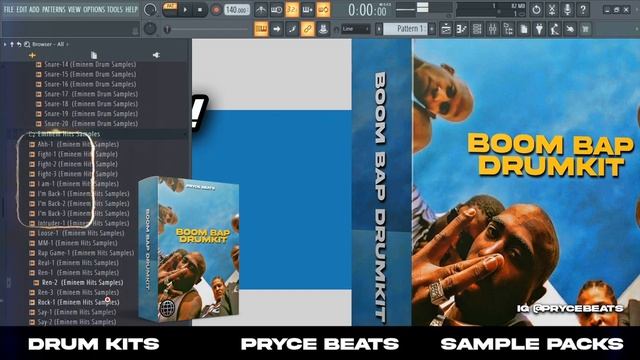Toggle wait for input before recording

click(276, 9)
